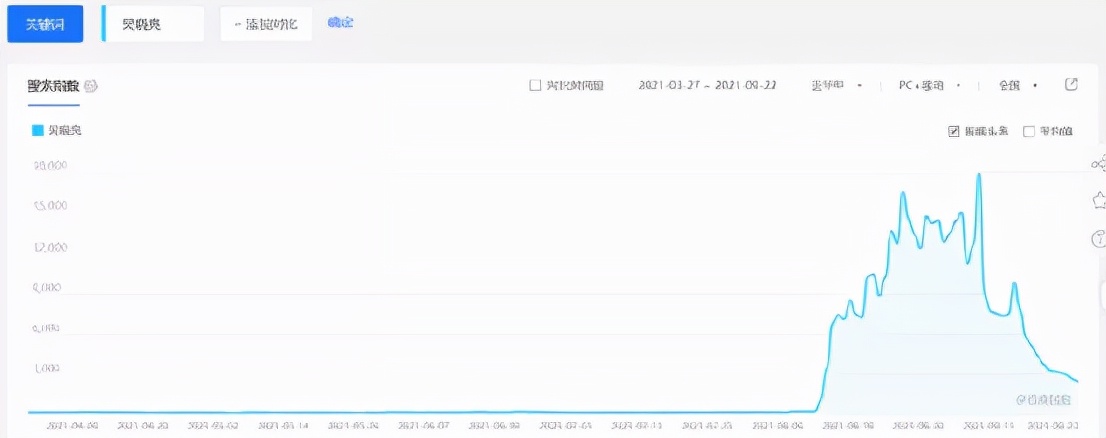Expand the PC+mobile device dropdown
The width and height of the screenshot is (1106, 438).
(929, 86)
